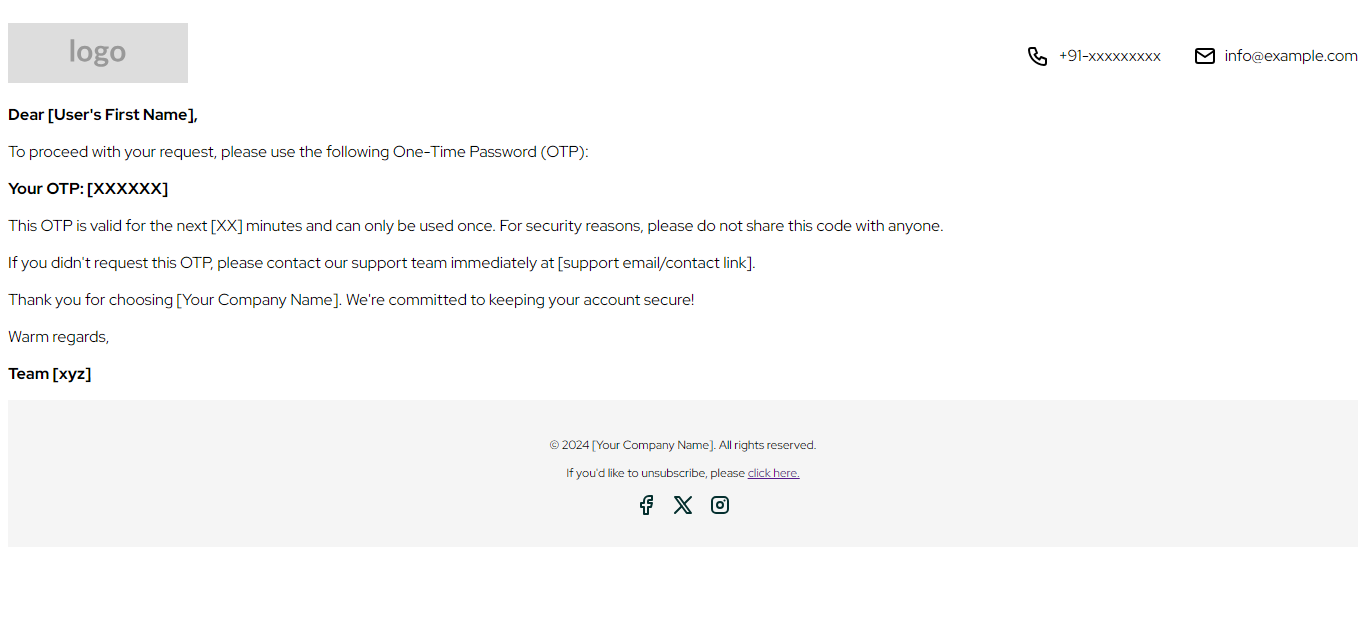Click the "Your OTP: [XXXXXX]" line

[88, 189]
